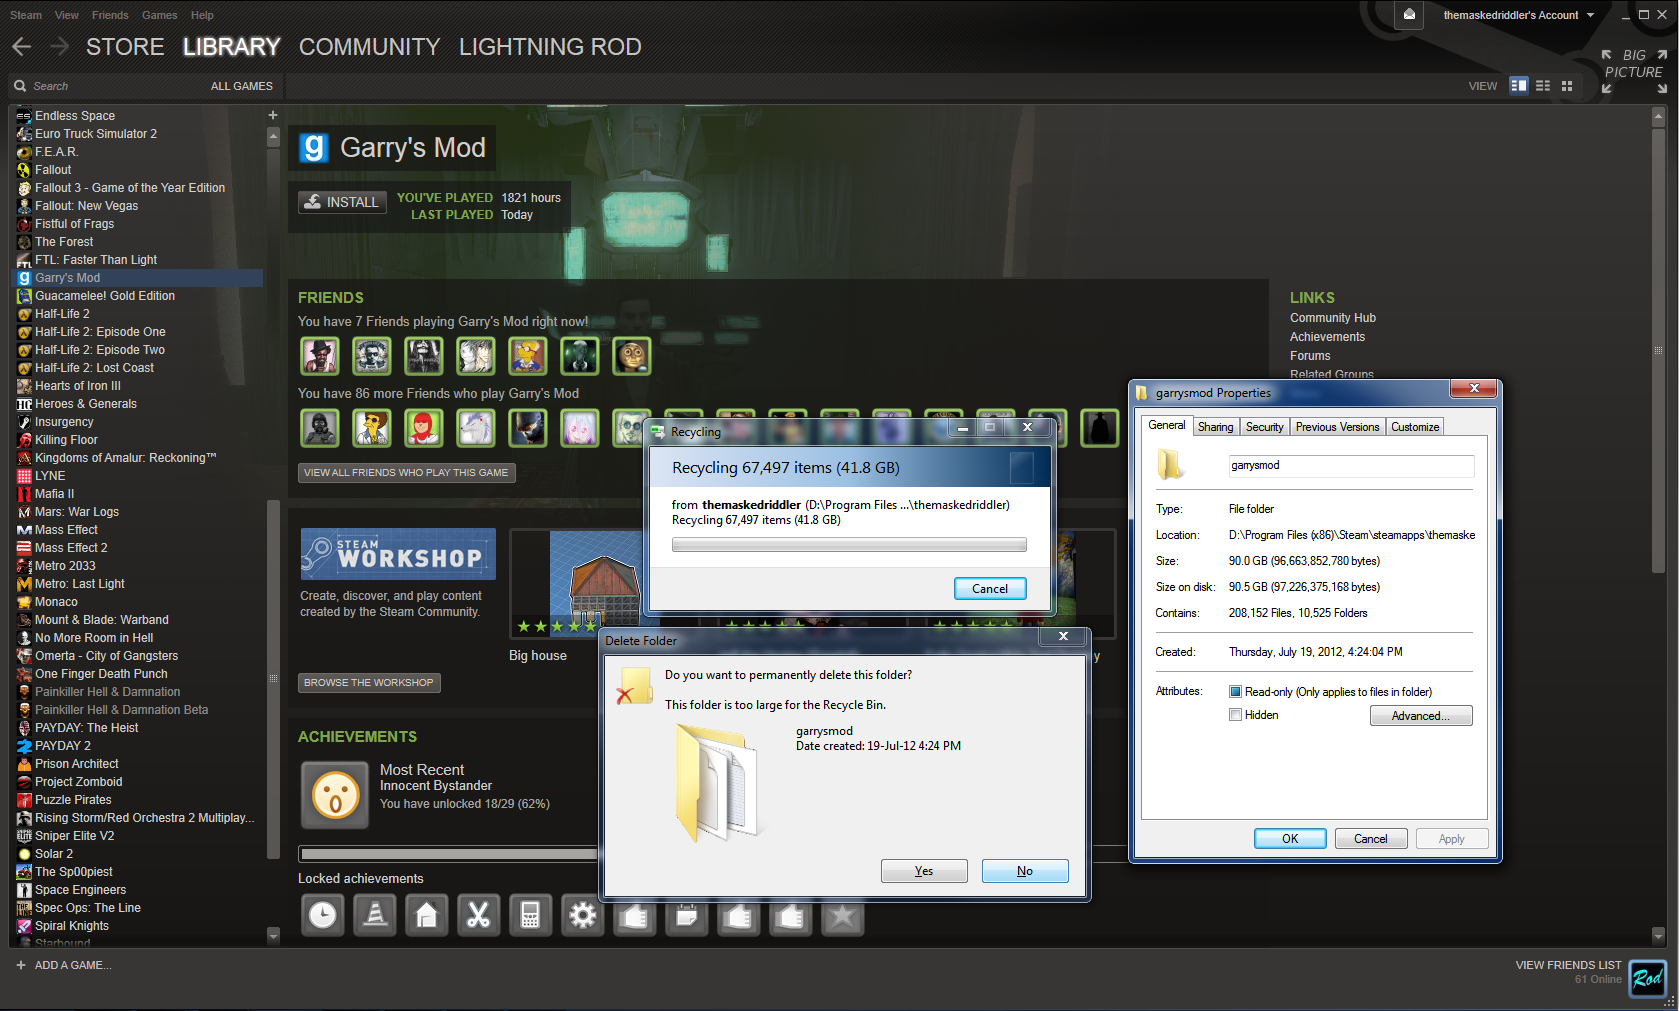Click the games list scrollbar
Viewport: 1679px width, 1011px height.
click(x=273, y=678)
